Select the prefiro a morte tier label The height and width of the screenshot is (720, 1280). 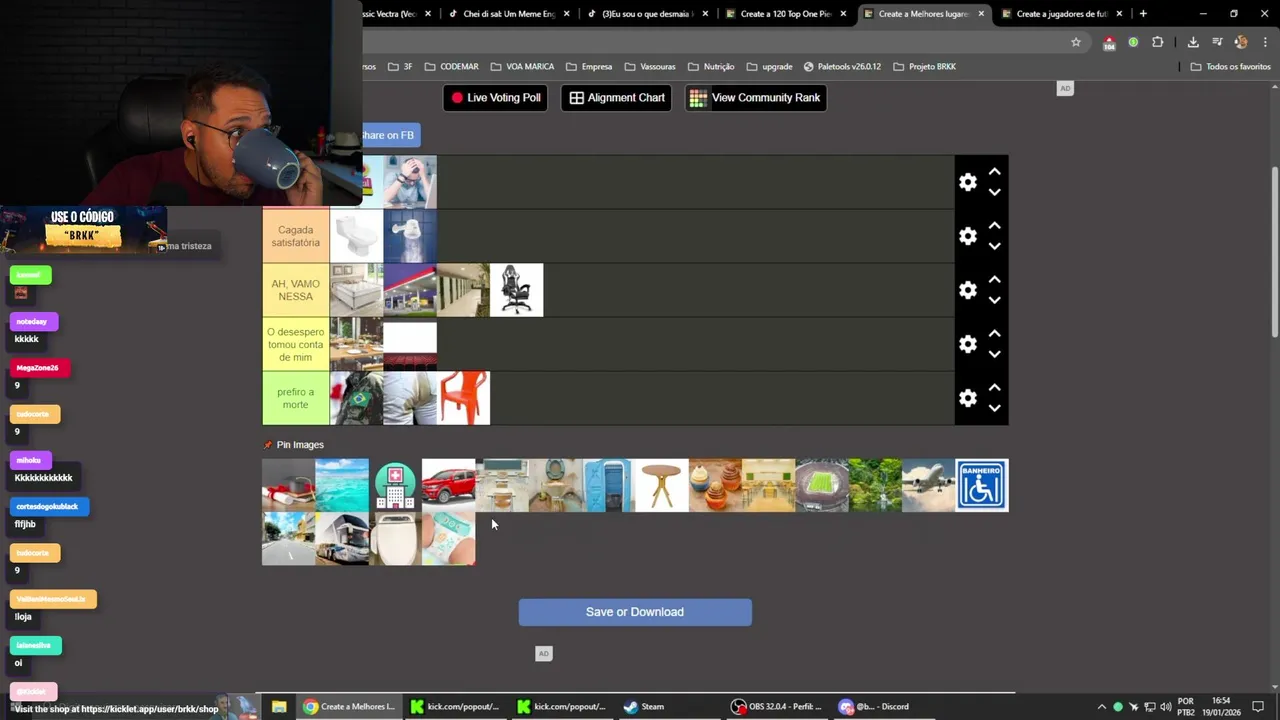(x=296, y=398)
